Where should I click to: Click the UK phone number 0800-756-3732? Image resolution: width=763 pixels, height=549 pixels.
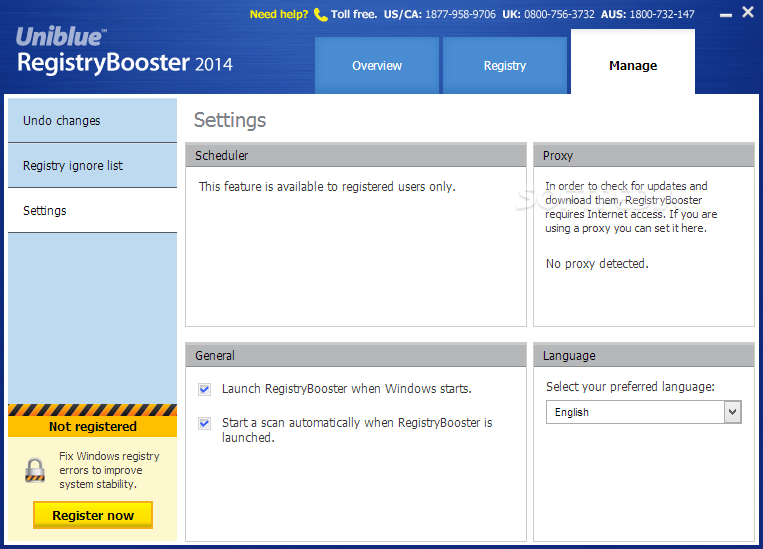coord(559,14)
